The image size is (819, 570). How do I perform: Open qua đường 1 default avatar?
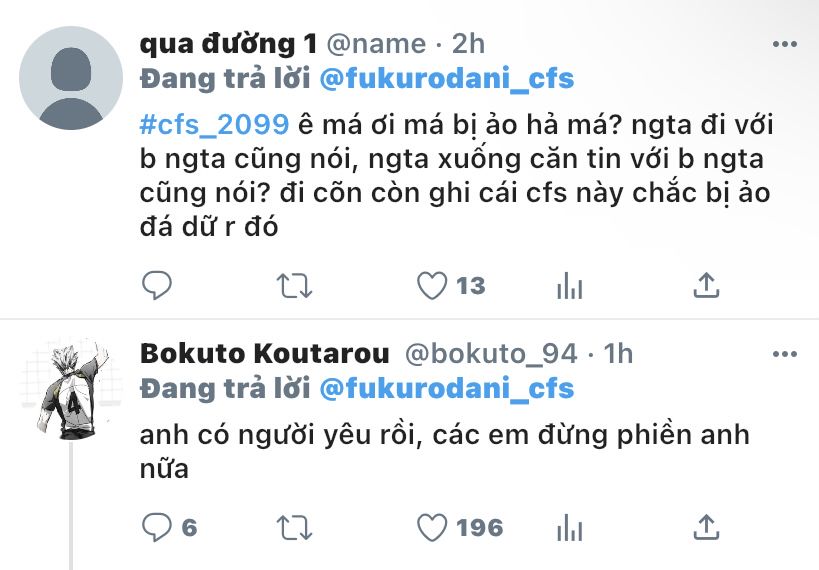click(71, 78)
